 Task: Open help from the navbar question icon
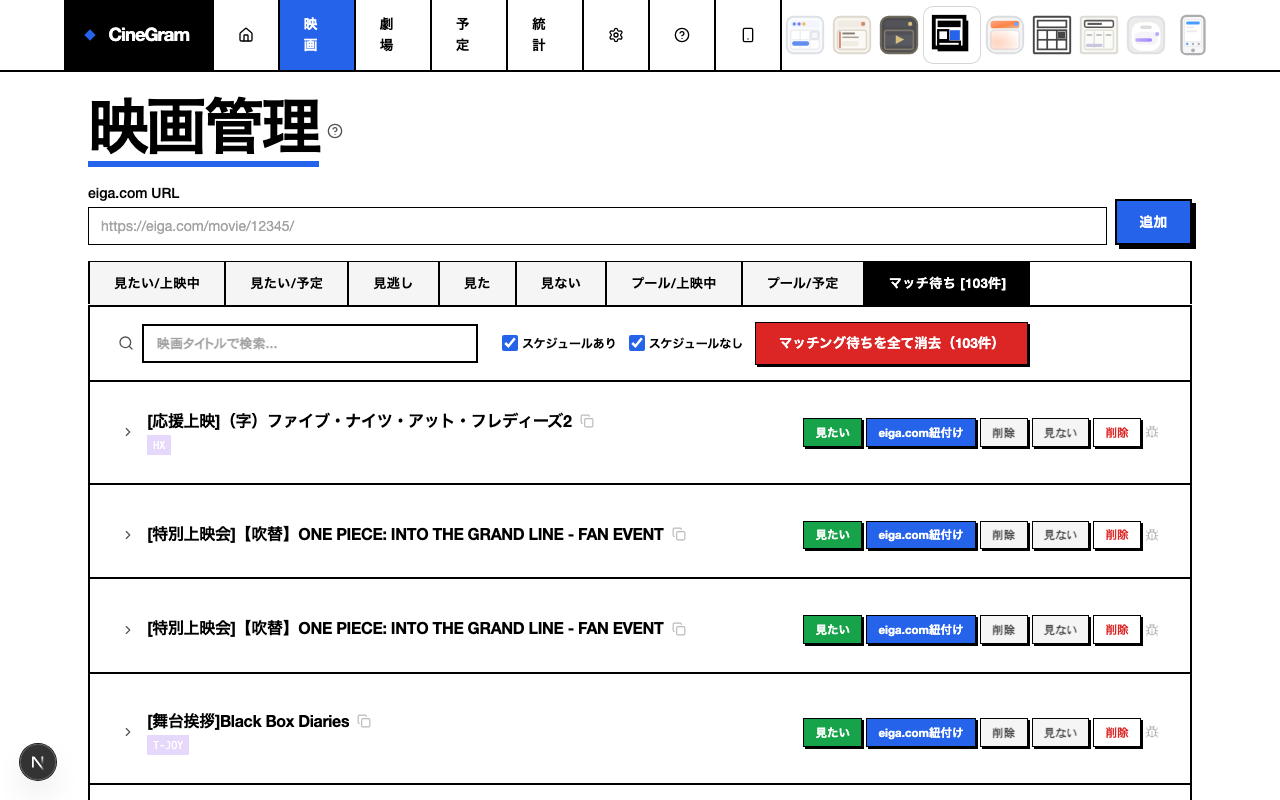(x=682, y=35)
